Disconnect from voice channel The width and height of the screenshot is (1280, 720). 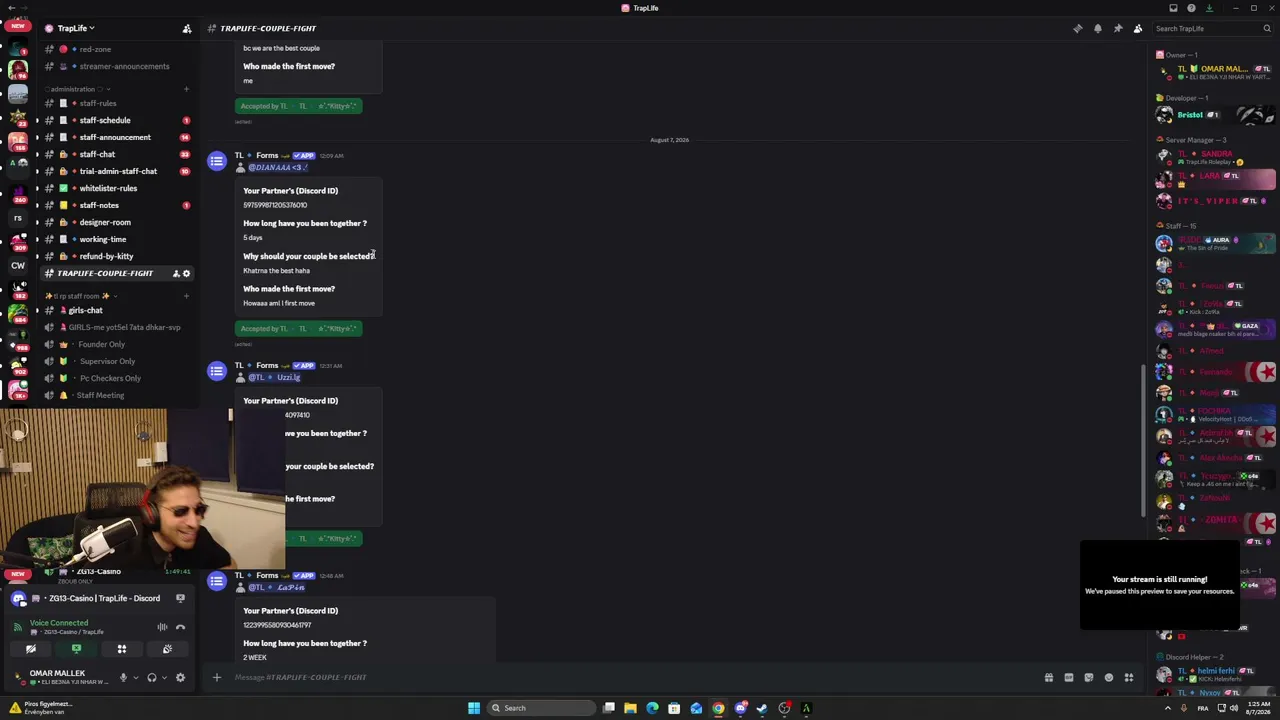coord(181,627)
